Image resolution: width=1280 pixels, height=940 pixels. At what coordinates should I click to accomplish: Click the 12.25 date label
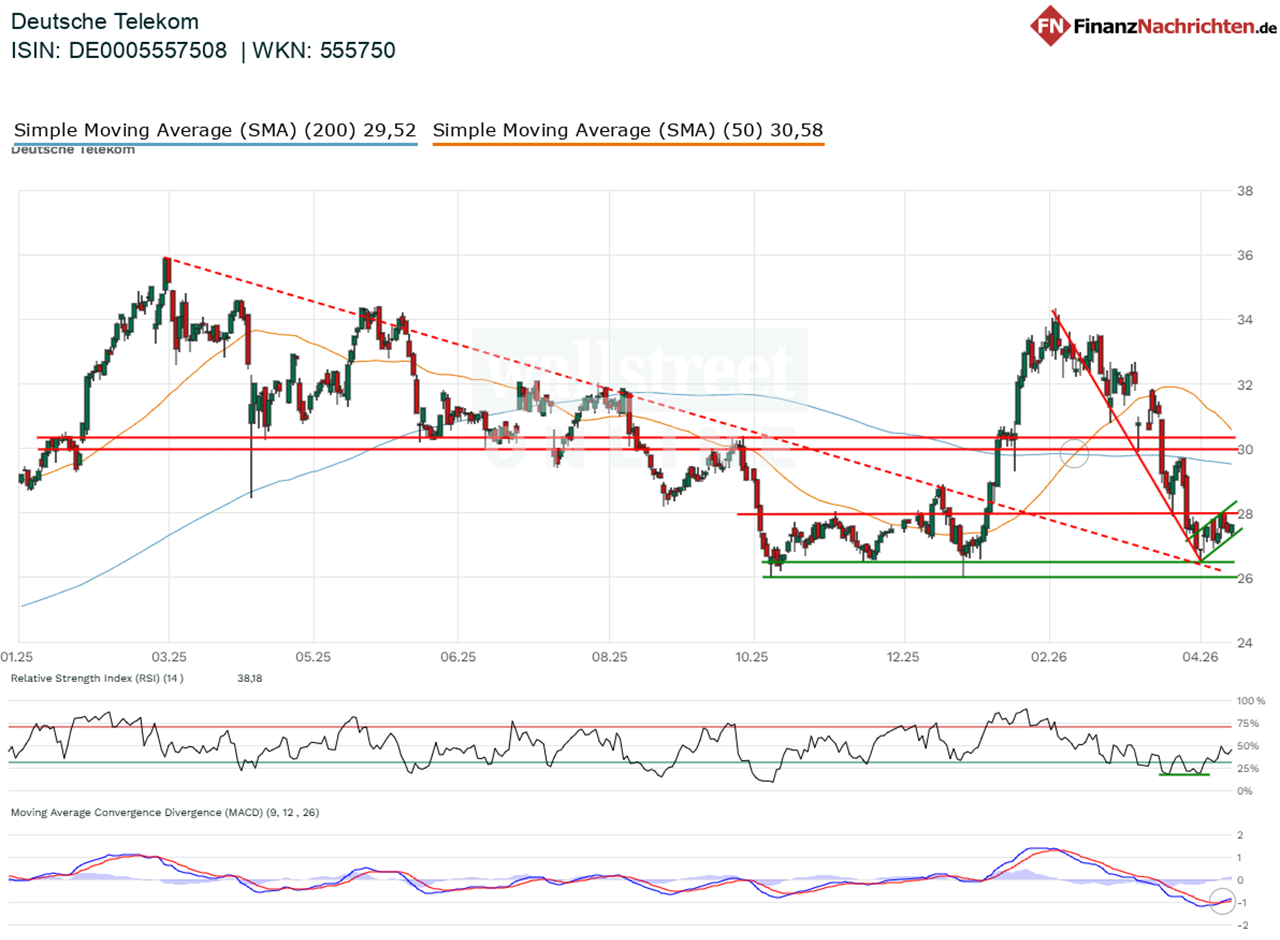[902, 656]
